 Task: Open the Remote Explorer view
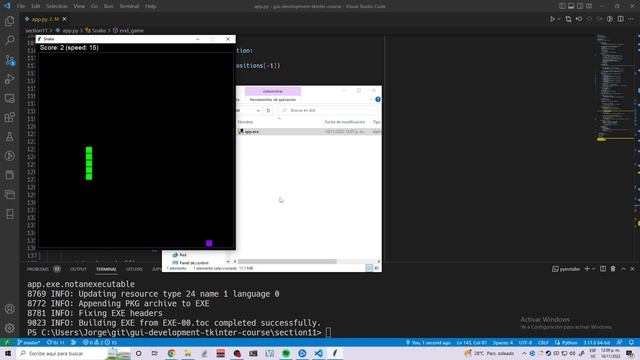click(x=9, y=98)
